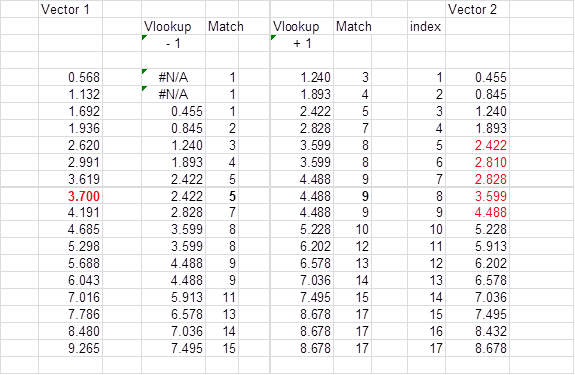Select the 8.432 cell in Vector 2
This screenshot has height=375, width=575.
(x=477, y=331)
